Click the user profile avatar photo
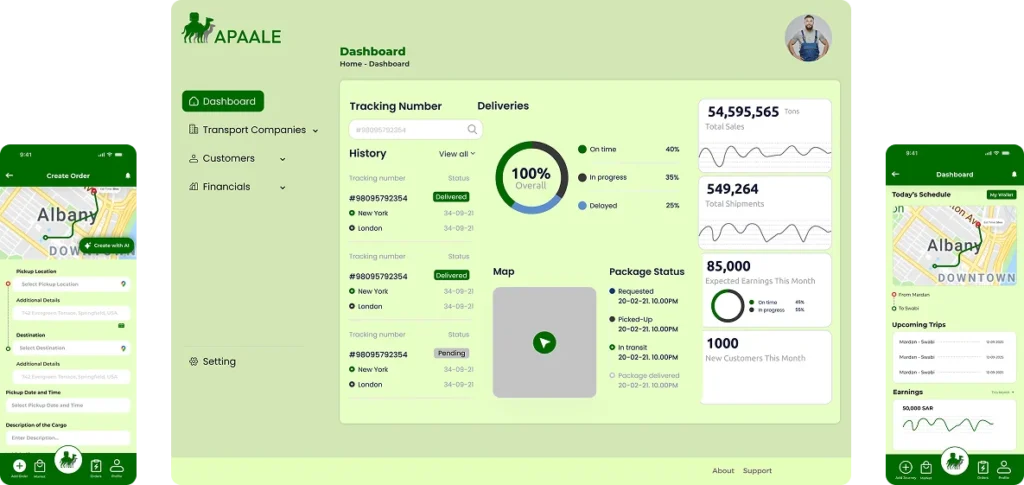The image size is (1024, 485). [x=808, y=38]
